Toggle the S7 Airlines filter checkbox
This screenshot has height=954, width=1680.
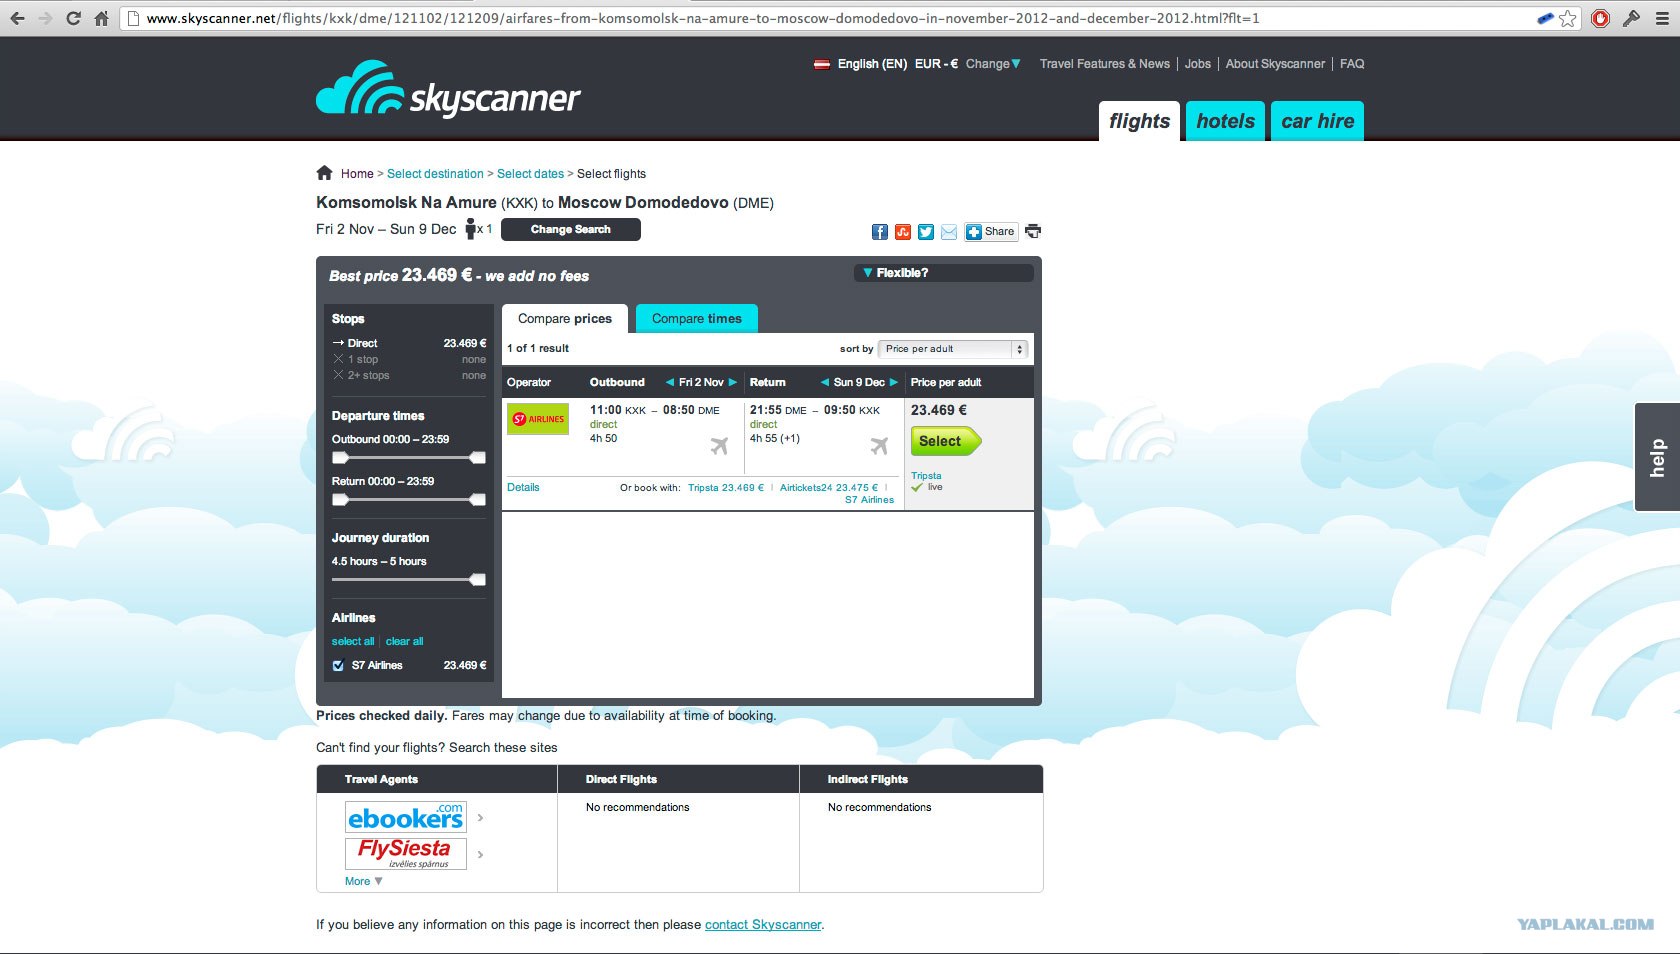click(338, 666)
